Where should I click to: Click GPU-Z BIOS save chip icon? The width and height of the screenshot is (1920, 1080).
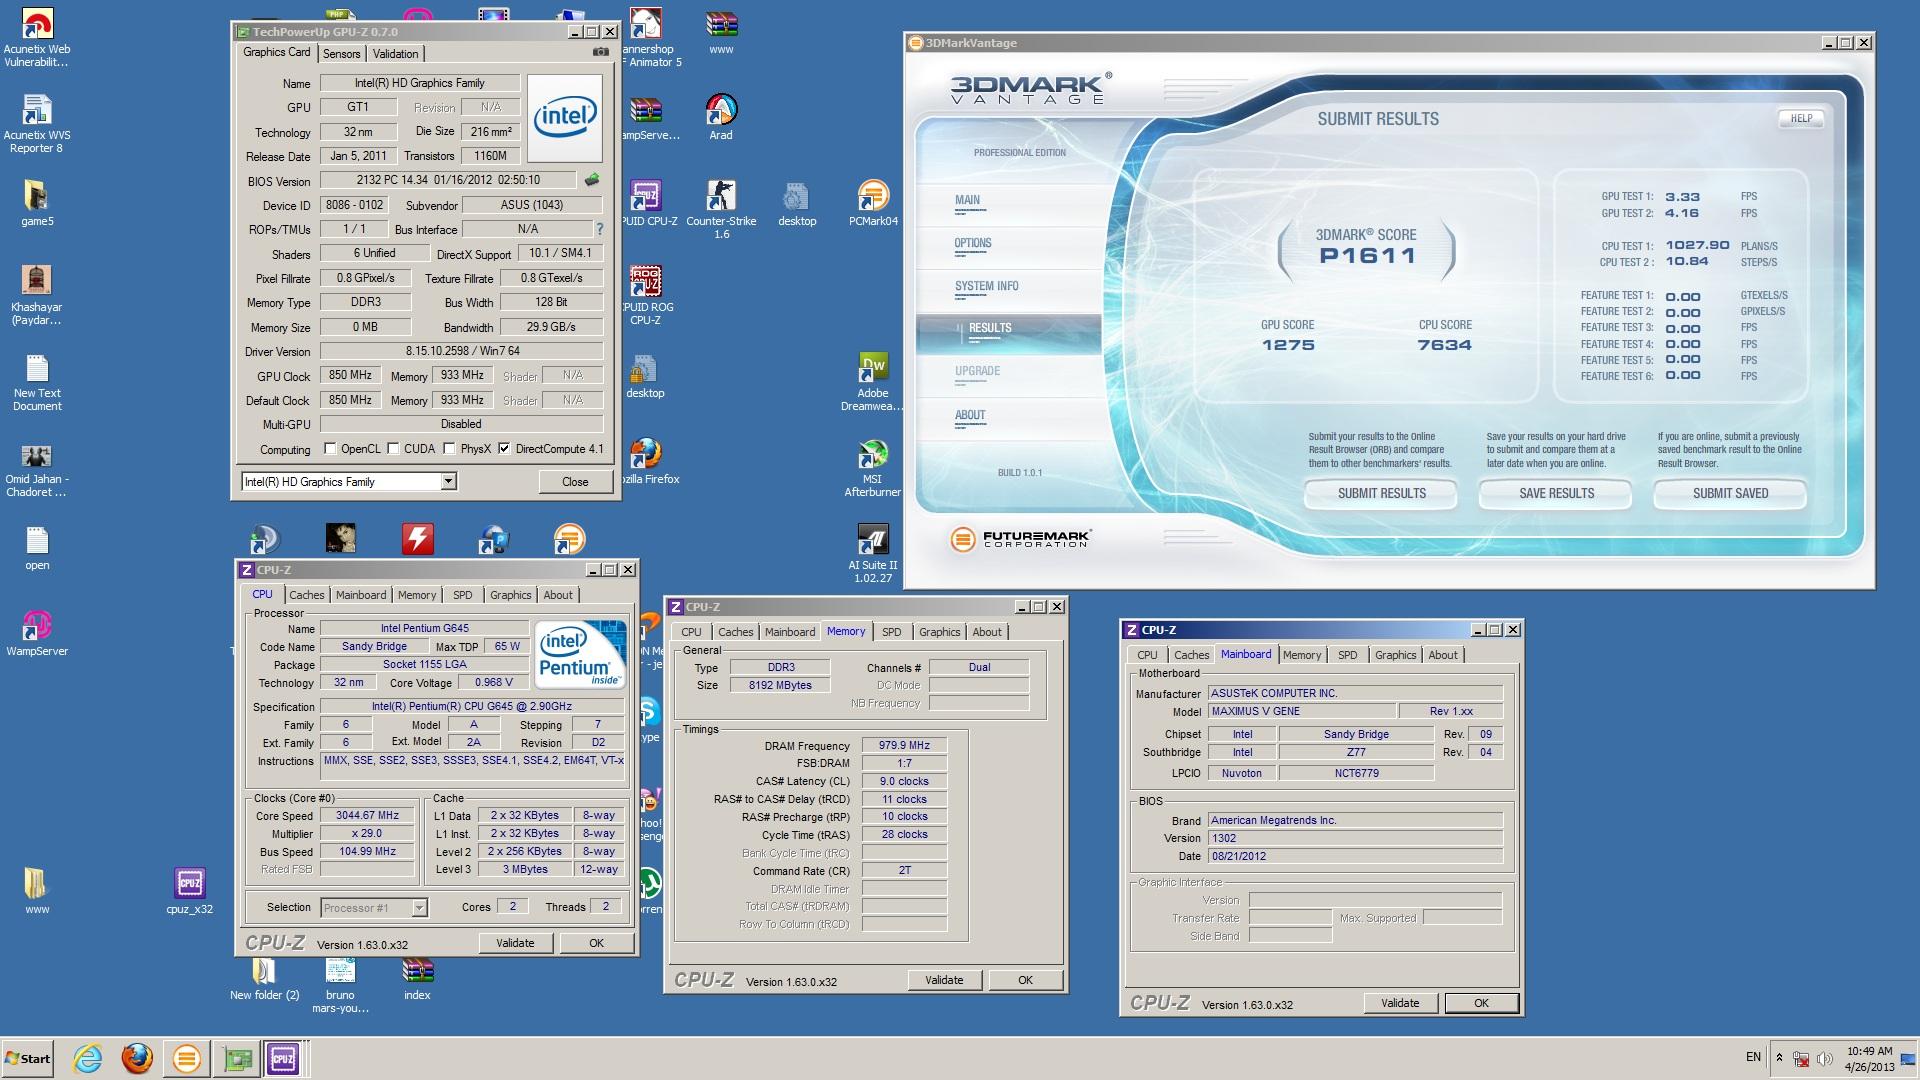point(592,180)
